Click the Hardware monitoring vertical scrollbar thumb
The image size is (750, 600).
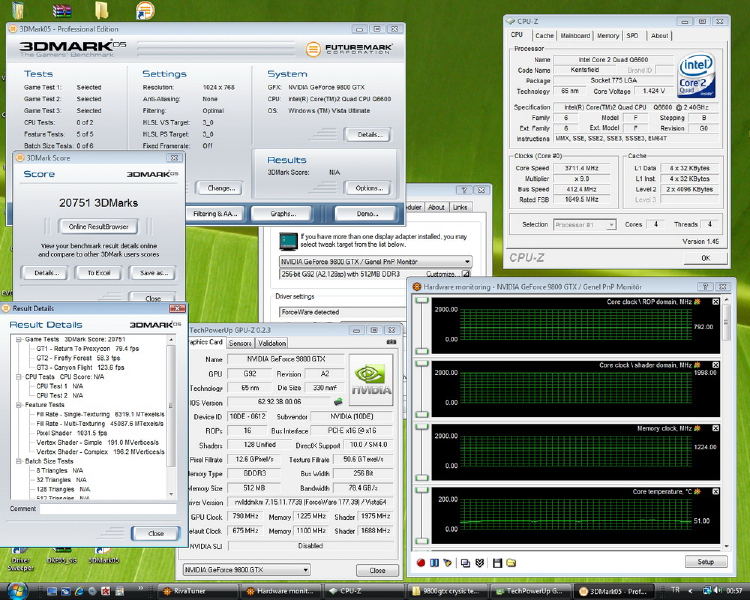click(x=727, y=322)
